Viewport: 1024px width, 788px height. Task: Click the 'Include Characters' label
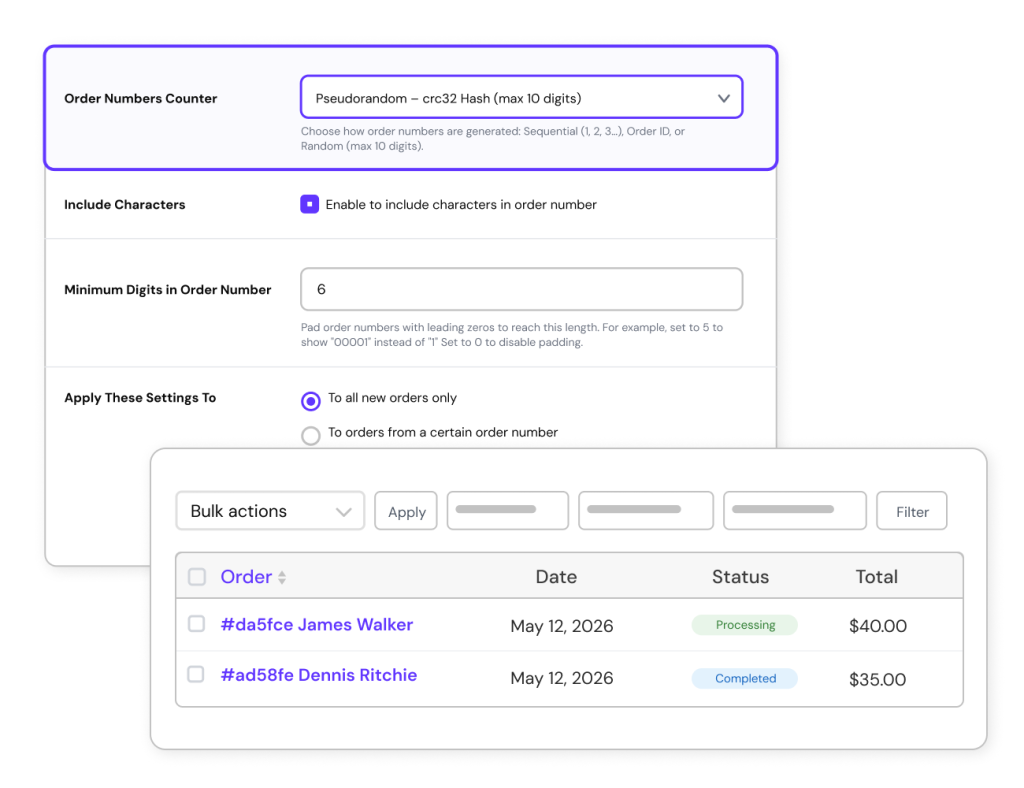click(x=125, y=204)
